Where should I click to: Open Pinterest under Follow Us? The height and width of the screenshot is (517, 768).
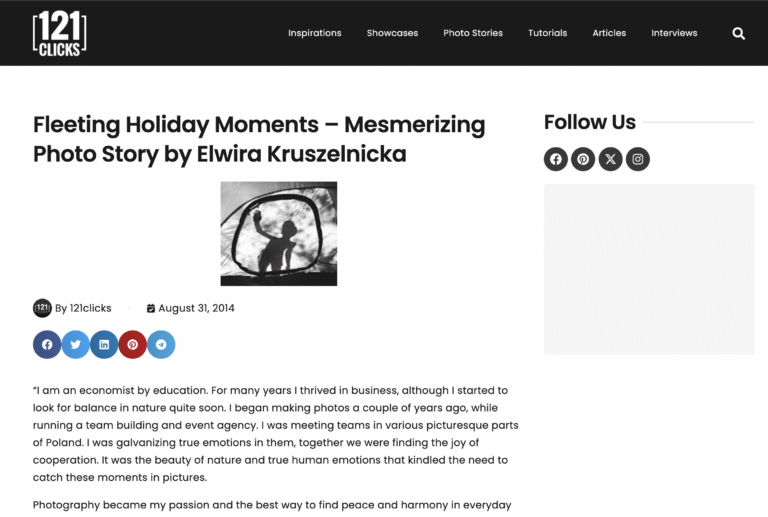click(x=583, y=159)
